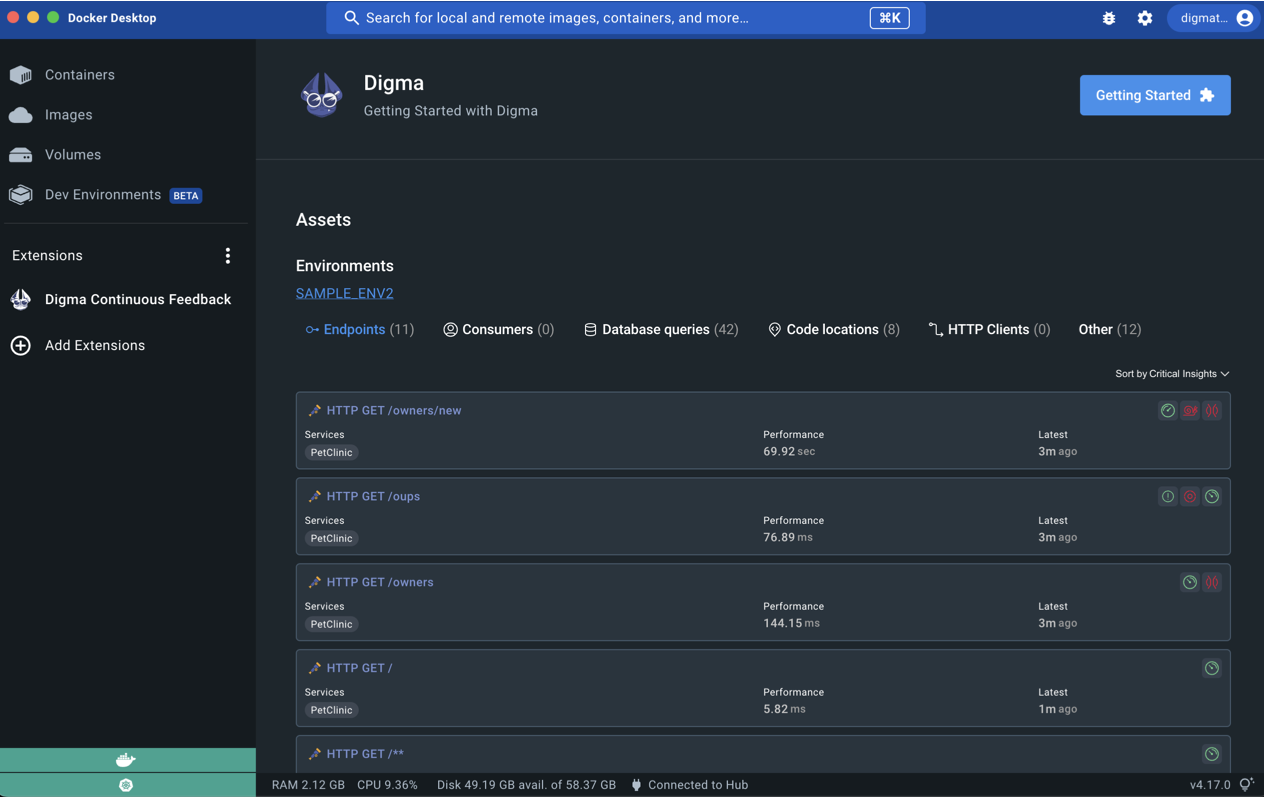Click the notification icon beside version v4.17.0
The width and height of the screenshot is (1265, 797).
1246,785
